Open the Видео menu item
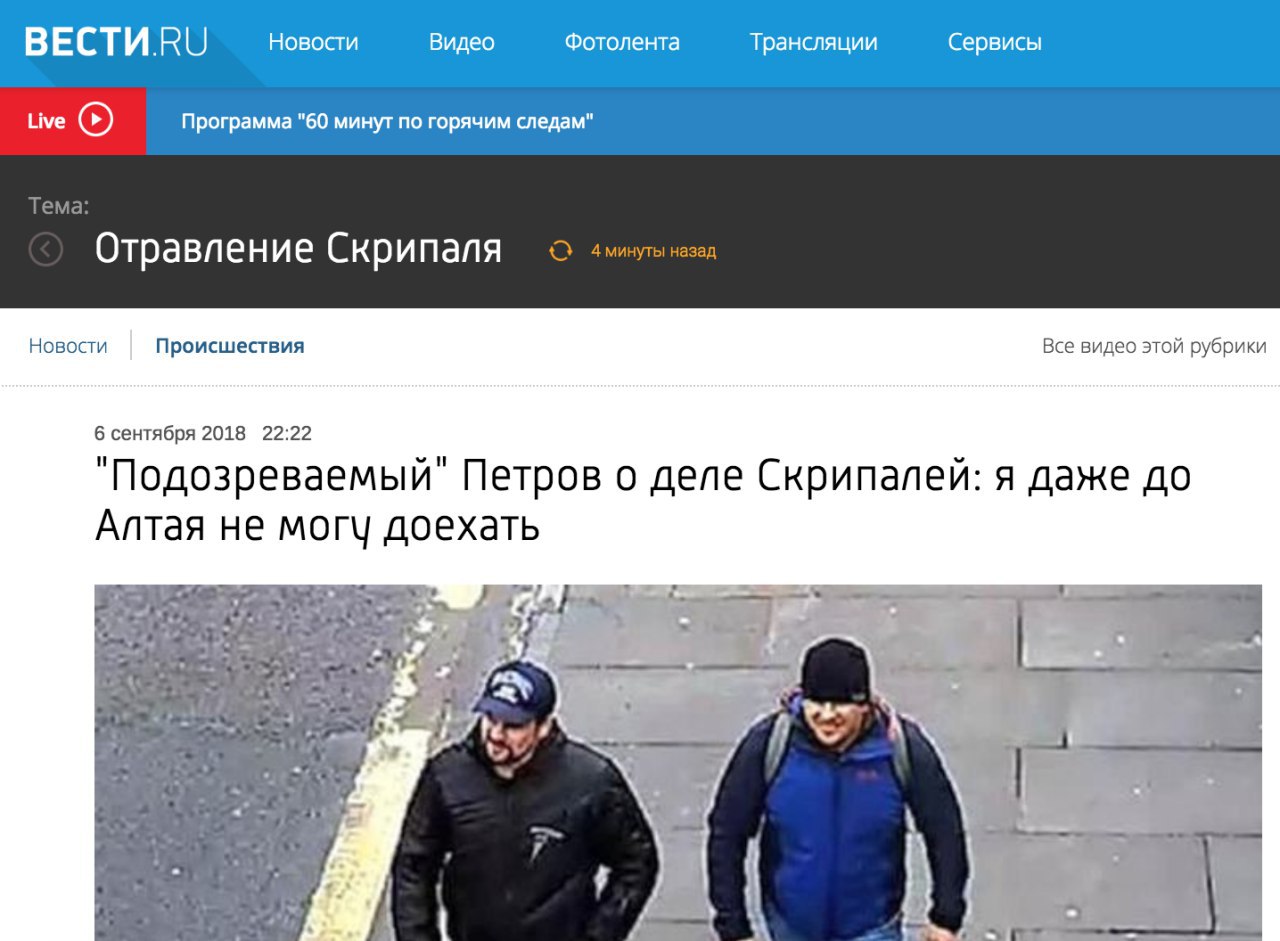This screenshot has width=1280, height=941. point(462,42)
